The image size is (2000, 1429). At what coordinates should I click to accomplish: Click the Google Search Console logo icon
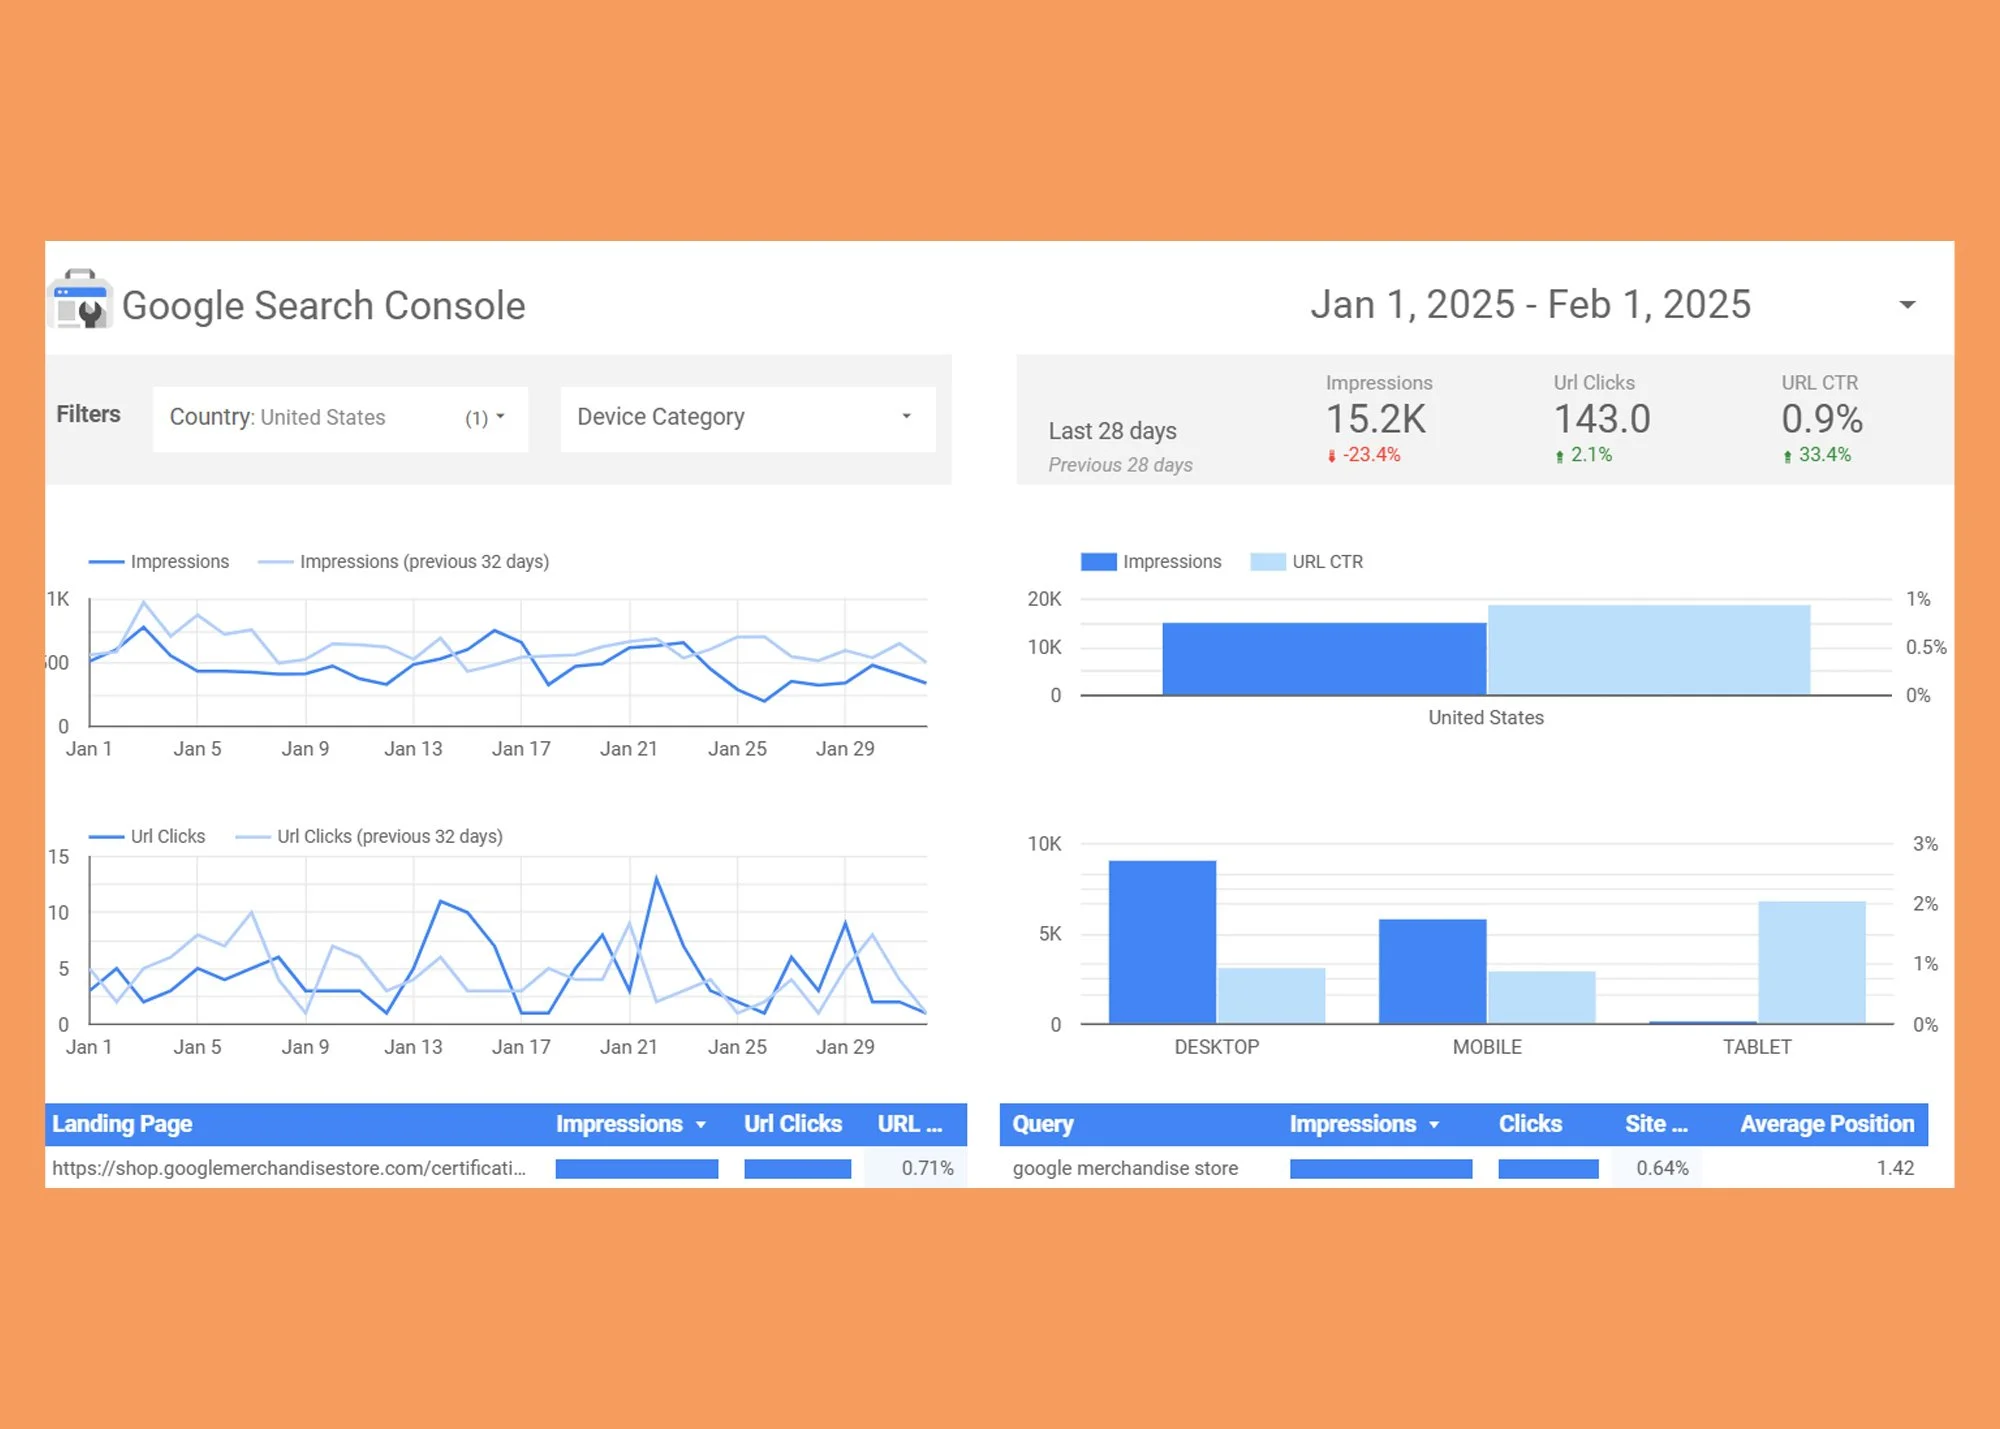click(x=80, y=299)
